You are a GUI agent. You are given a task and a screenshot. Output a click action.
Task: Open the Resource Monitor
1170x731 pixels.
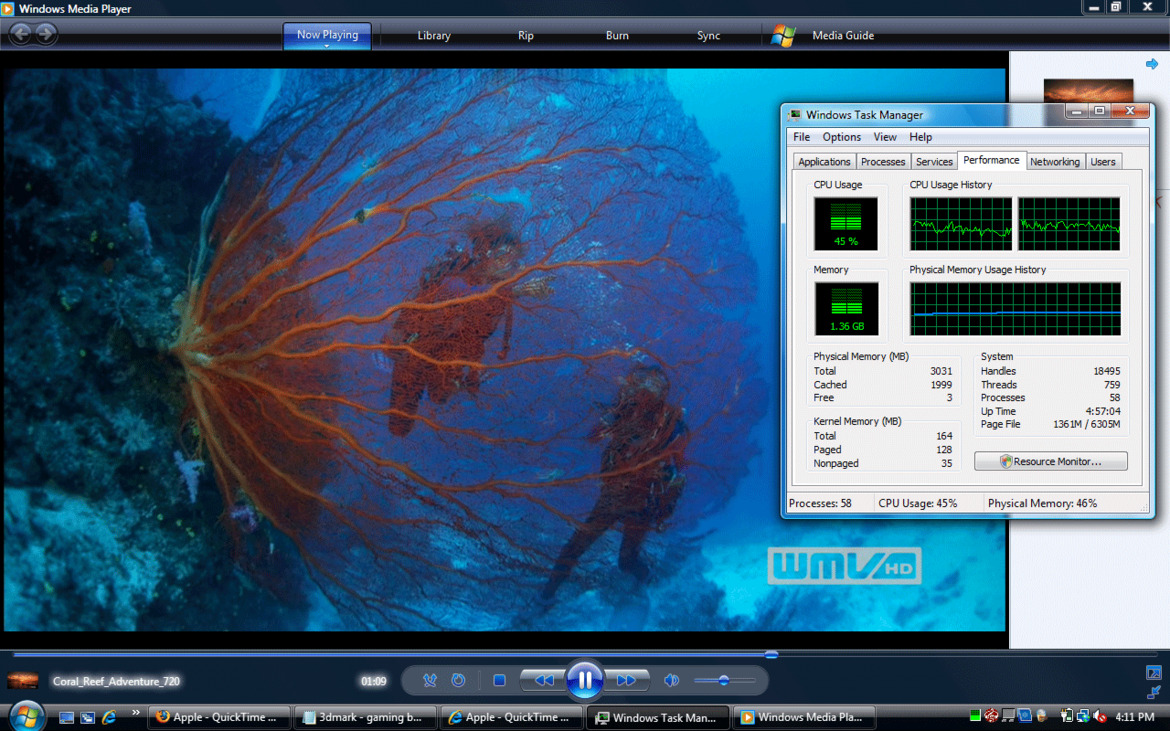point(1051,462)
